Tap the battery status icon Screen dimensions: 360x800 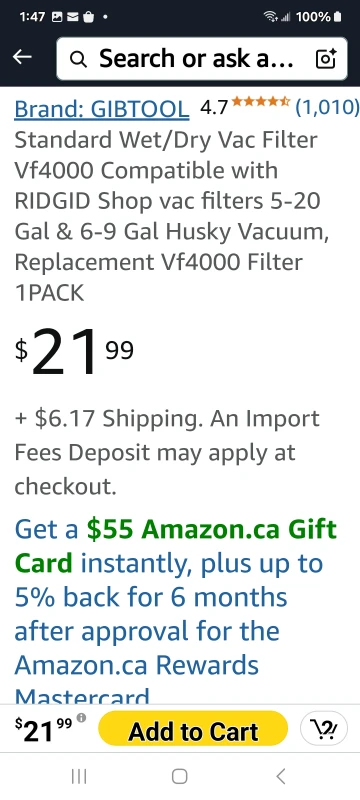[x=337, y=17]
